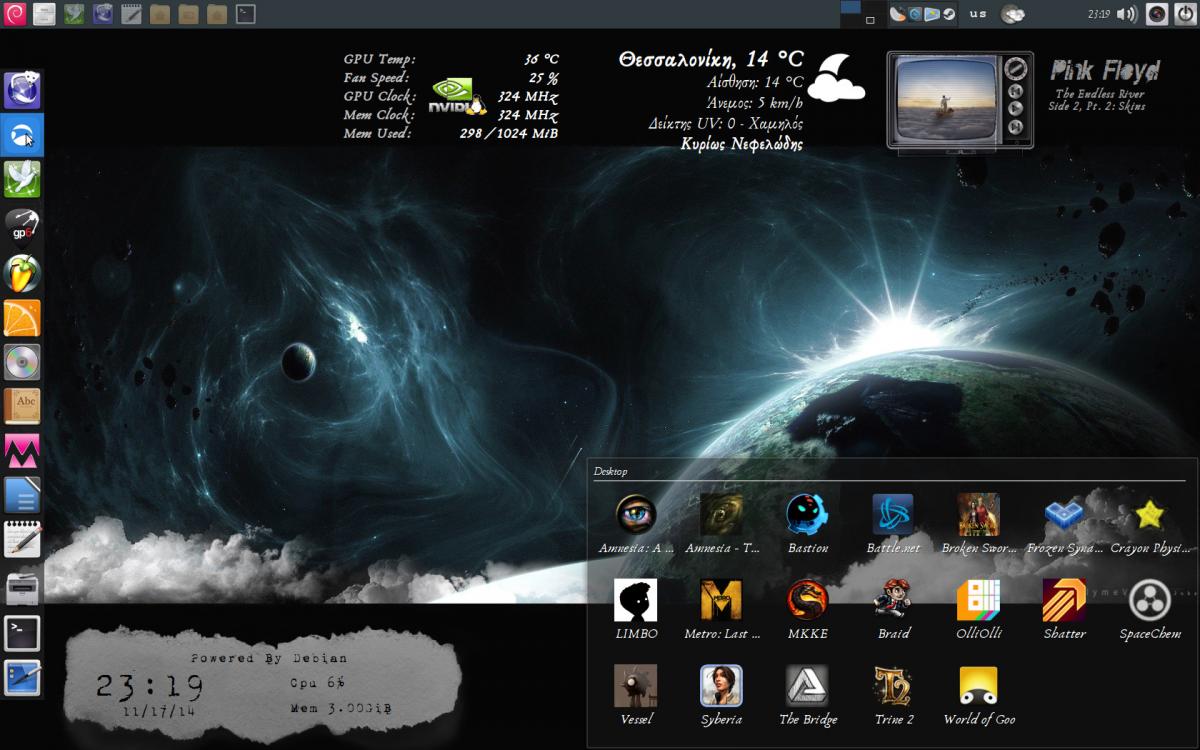Launch Amnesia: A... from Desktop folder
Viewport: 1200px width, 750px height.
click(636, 524)
